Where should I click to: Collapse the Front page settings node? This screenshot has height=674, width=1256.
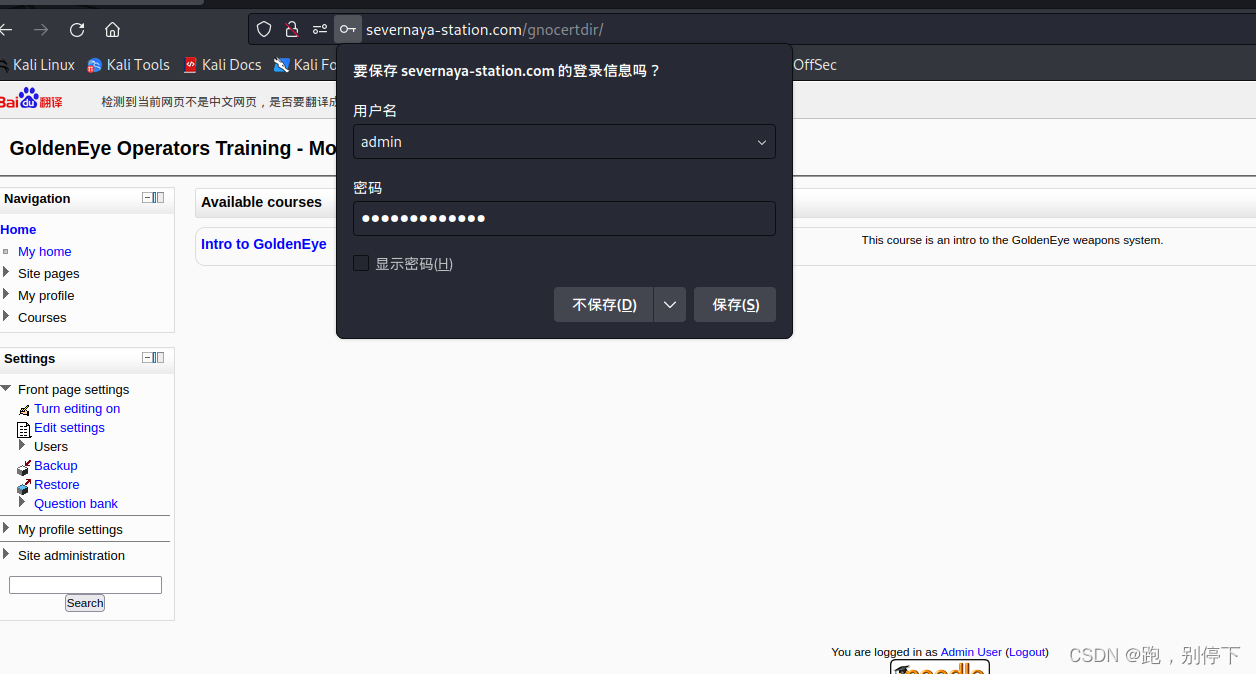(6, 389)
